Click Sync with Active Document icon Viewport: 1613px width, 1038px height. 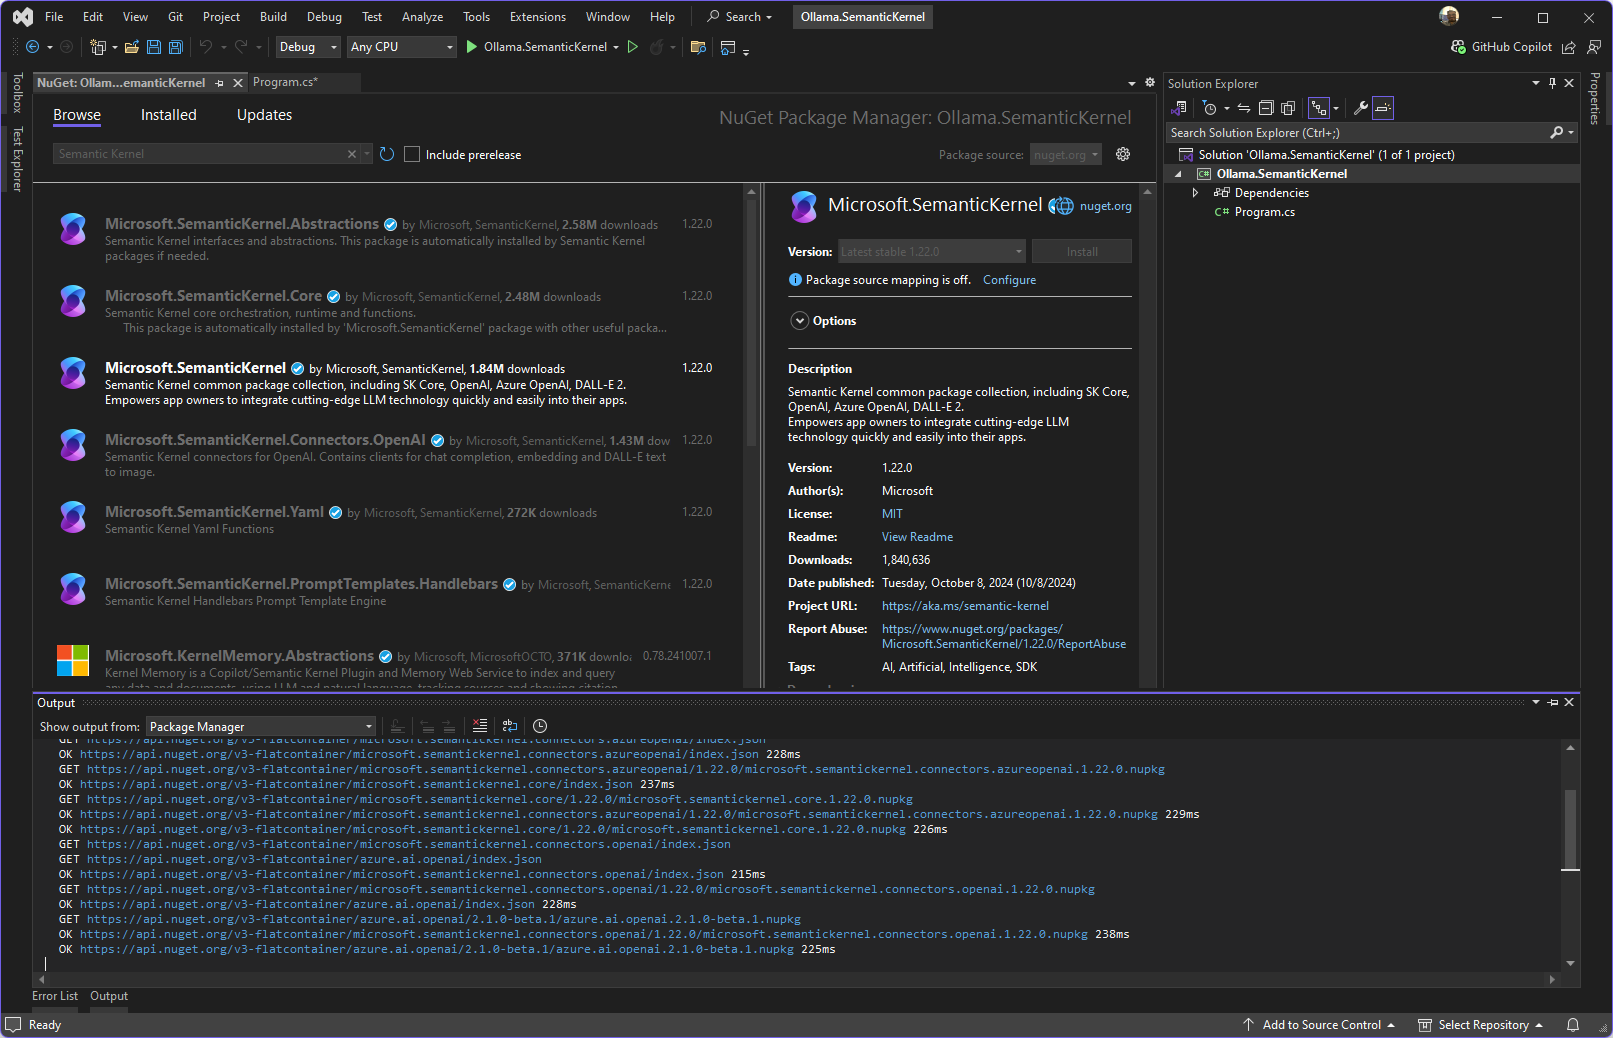pyautogui.click(x=1244, y=108)
